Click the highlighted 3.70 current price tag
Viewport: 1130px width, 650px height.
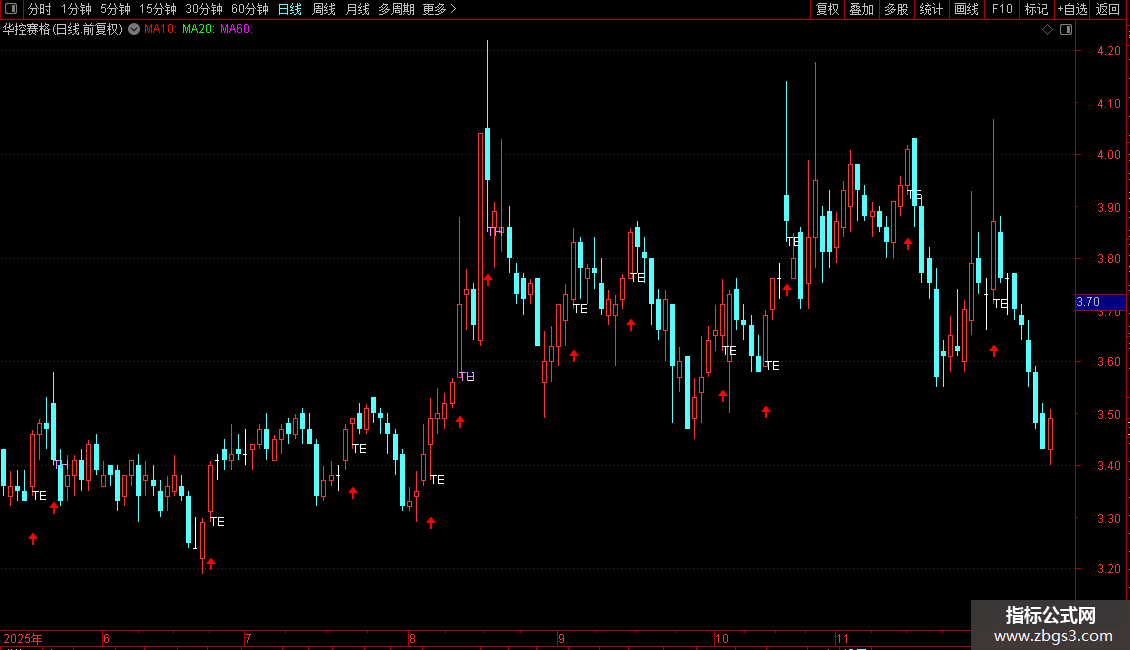(x=1100, y=302)
